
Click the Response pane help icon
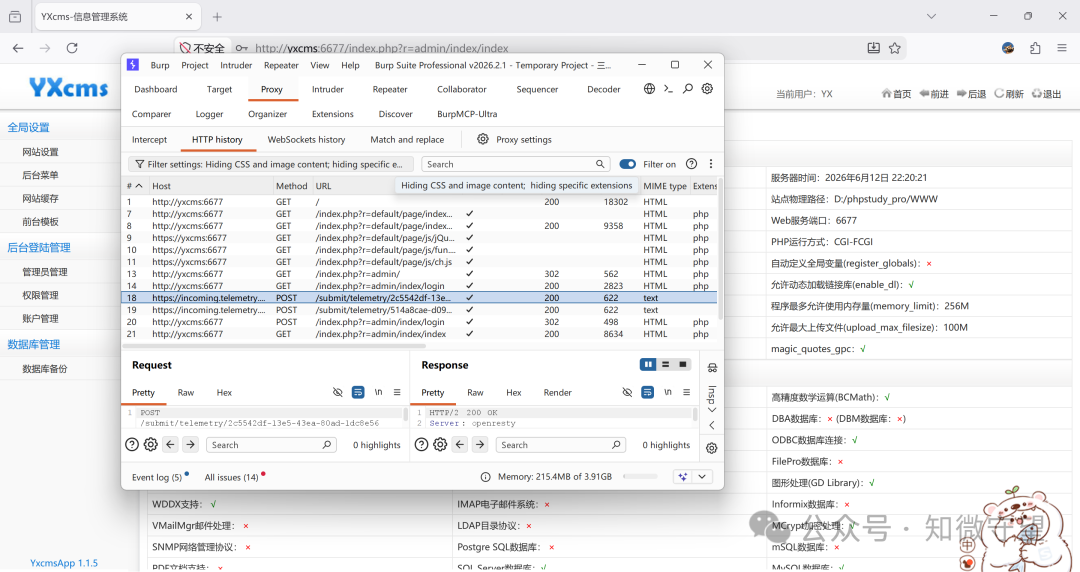[x=421, y=445]
